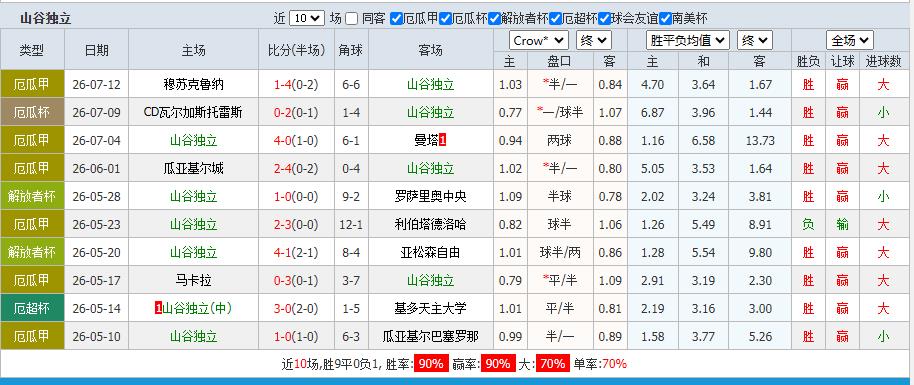This screenshot has width=914, height=385.
Task: Open the 全场 dropdown
Action: click(x=849, y=41)
